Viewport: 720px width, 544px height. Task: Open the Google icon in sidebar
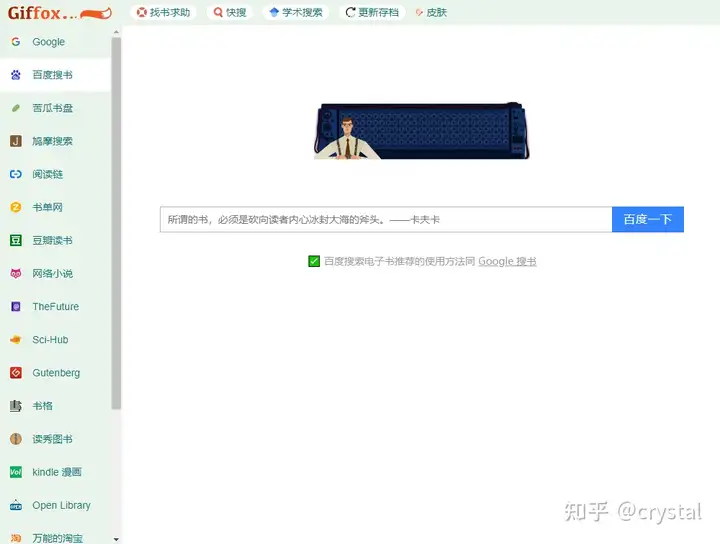point(16,42)
